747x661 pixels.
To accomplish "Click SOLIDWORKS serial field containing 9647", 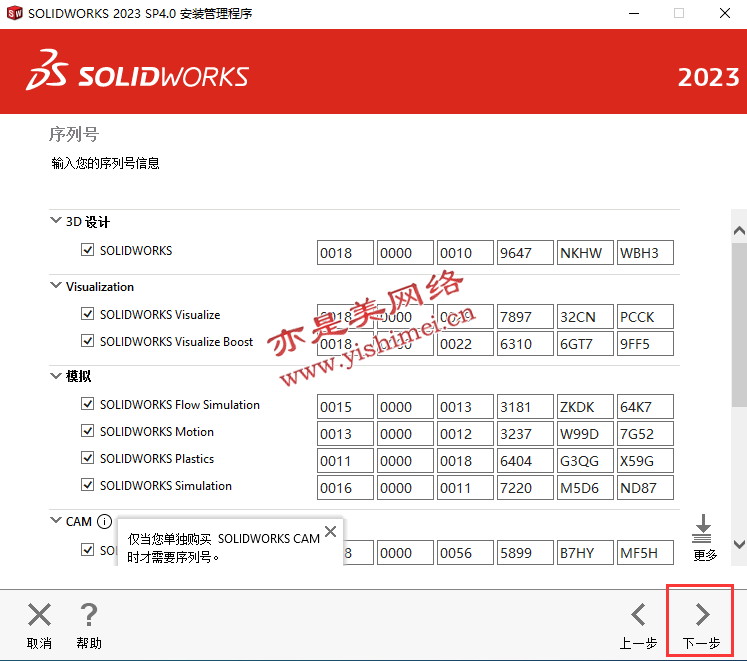I will [x=525, y=253].
